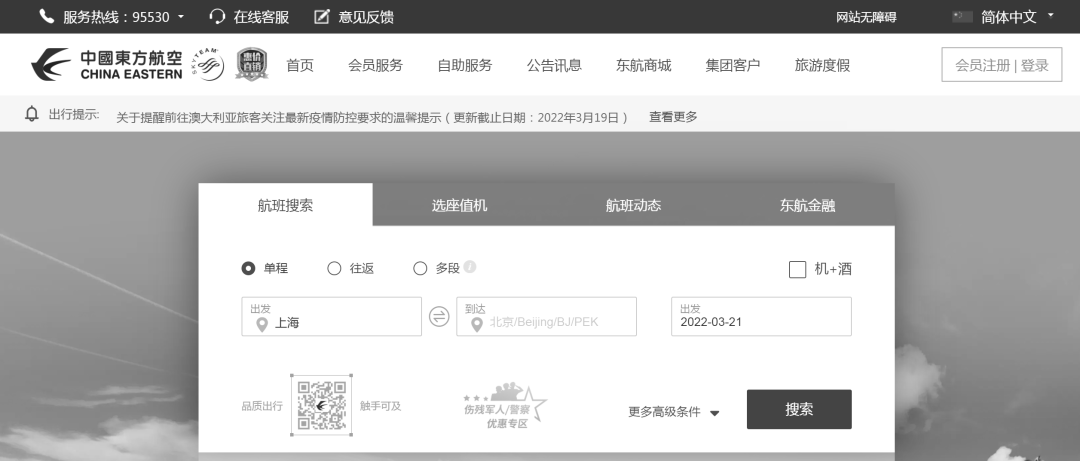Screen dimensions: 1080x461
Task: Swap departure and arrival cities
Action: pyautogui.click(x=439, y=317)
